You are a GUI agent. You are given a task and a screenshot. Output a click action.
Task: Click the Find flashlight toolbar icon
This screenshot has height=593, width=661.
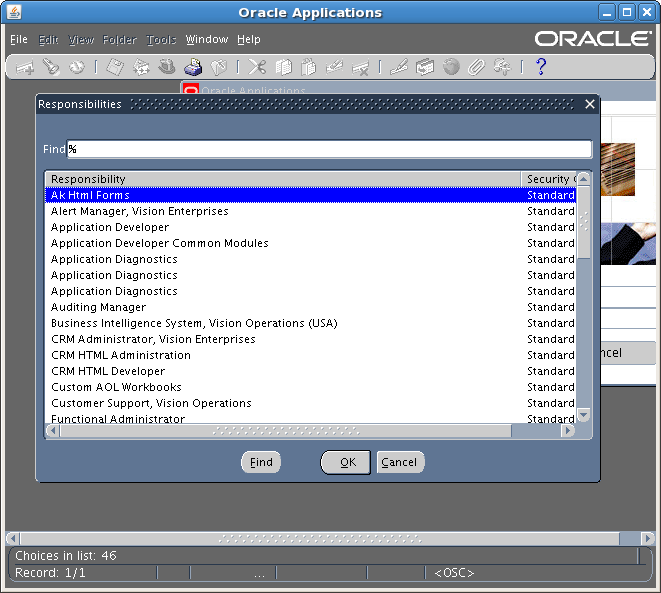pos(51,67)
